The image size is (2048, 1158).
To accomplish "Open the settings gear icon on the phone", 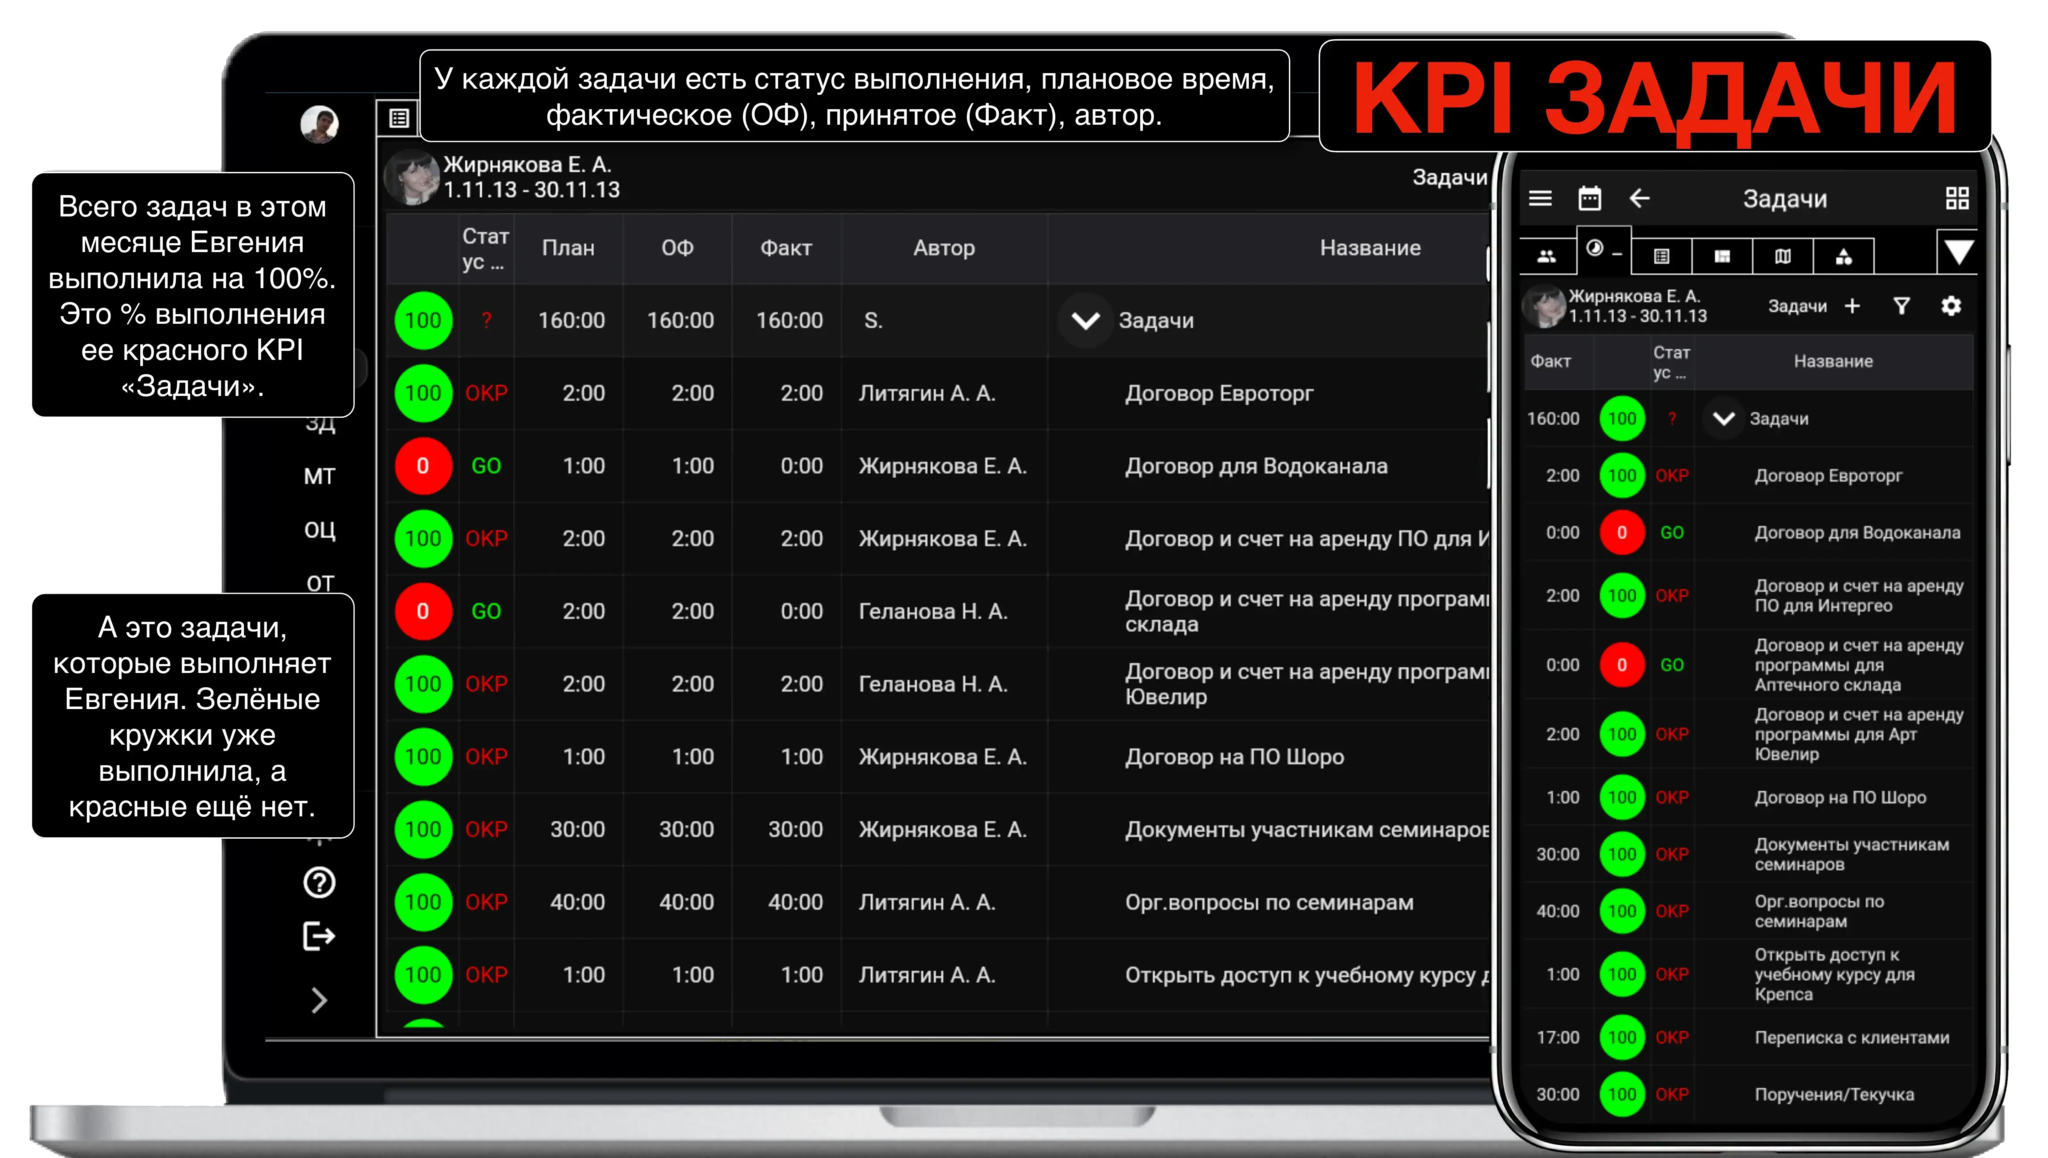I will (x=1951, y=306).
